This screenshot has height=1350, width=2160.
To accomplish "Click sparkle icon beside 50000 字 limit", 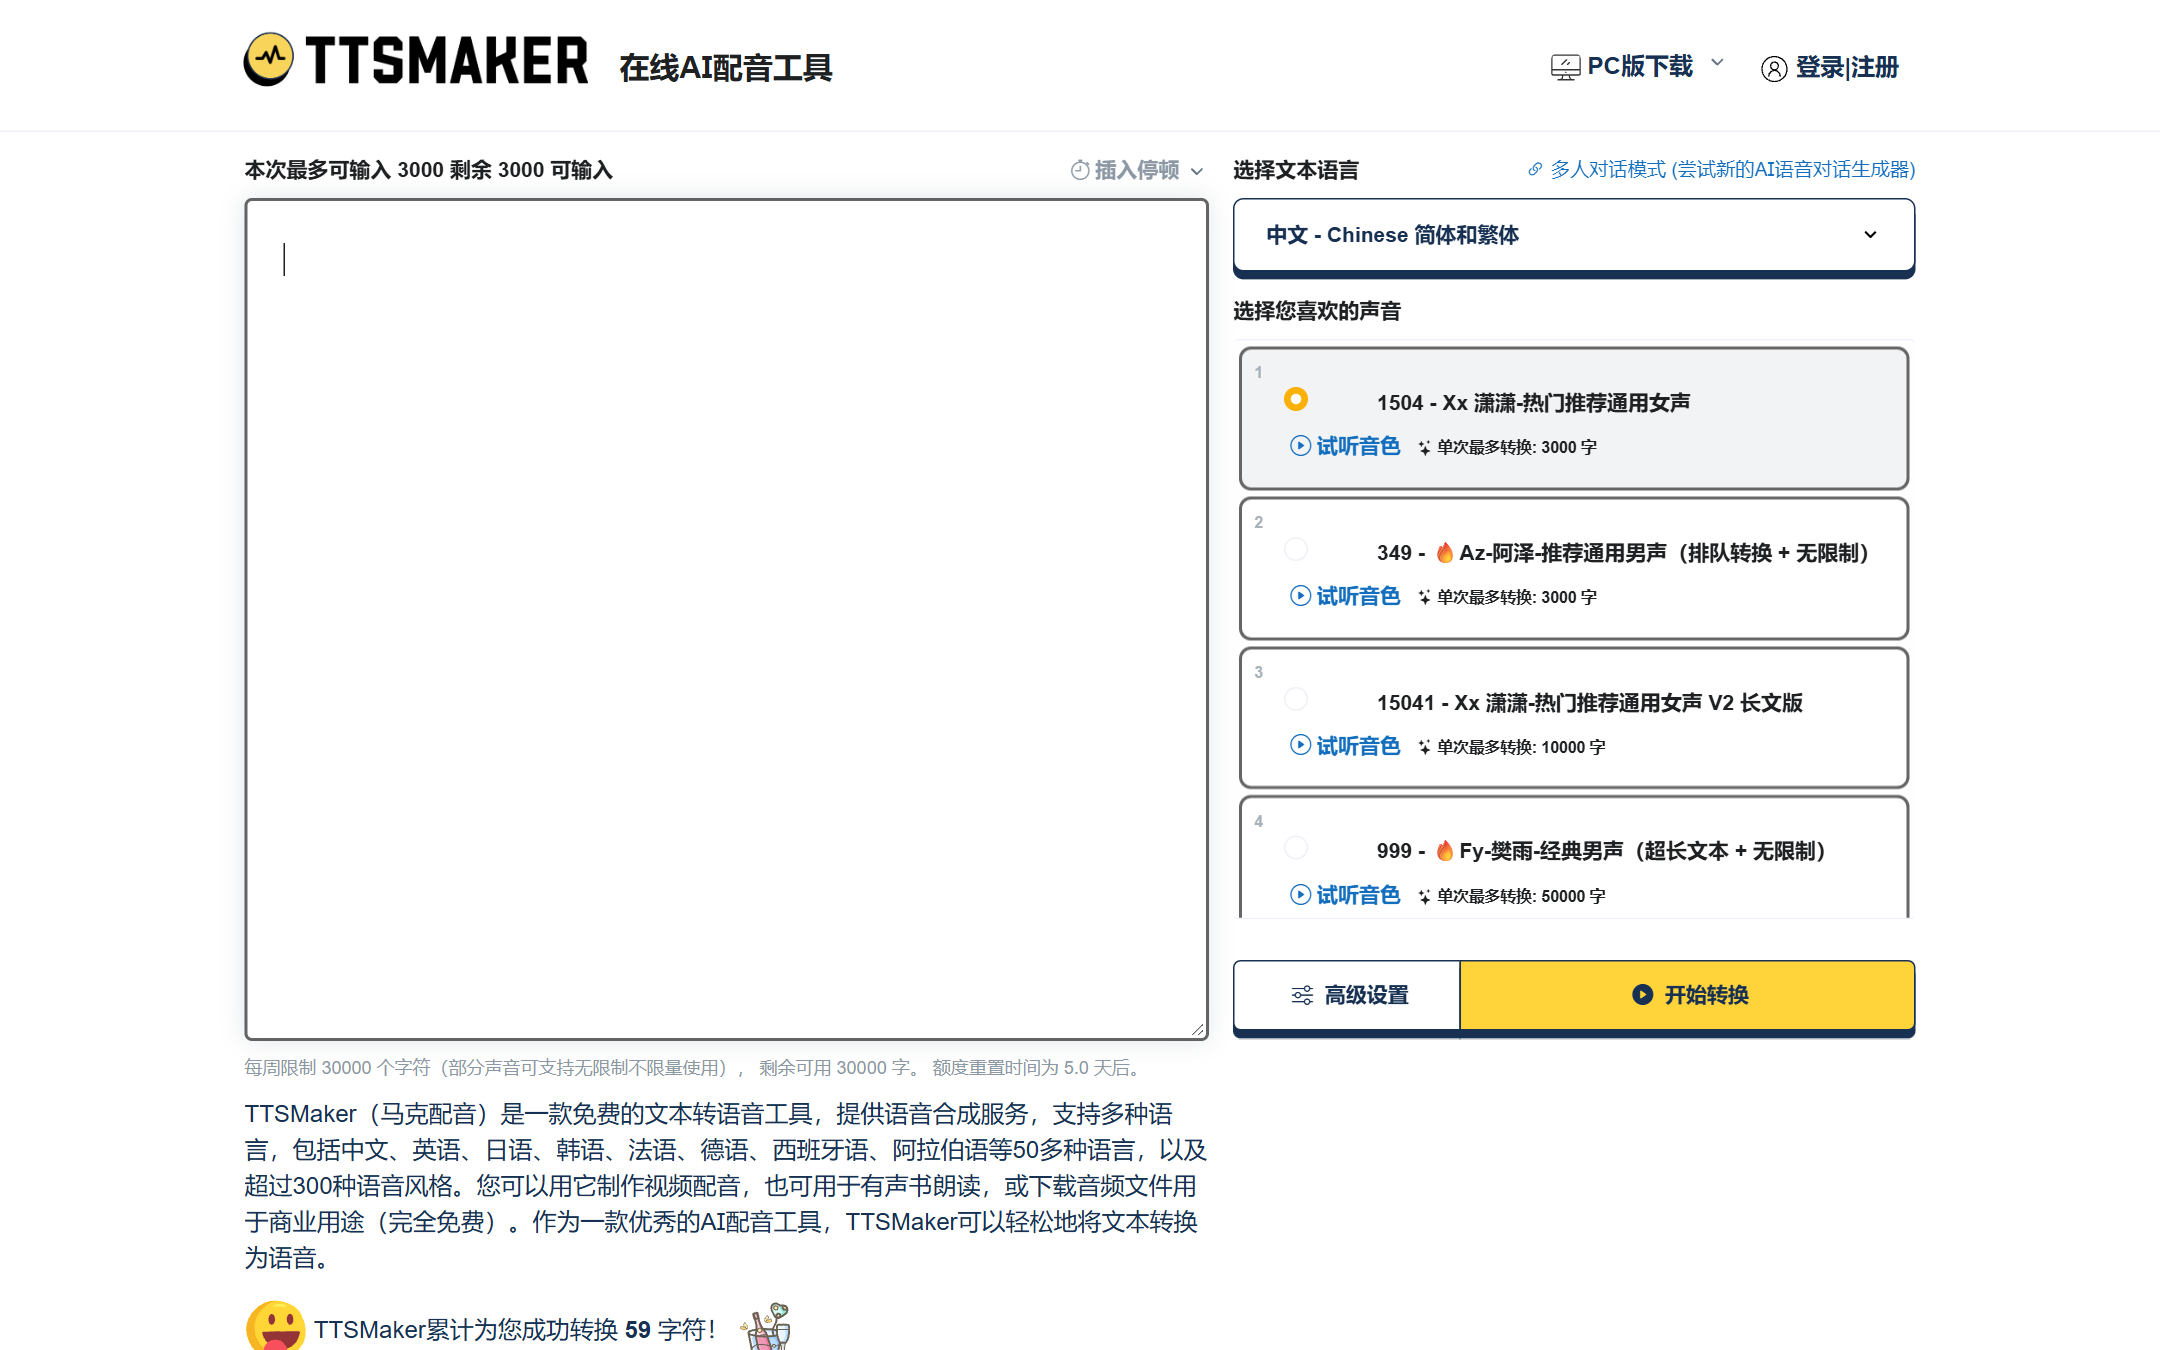I will (1424, 896).
